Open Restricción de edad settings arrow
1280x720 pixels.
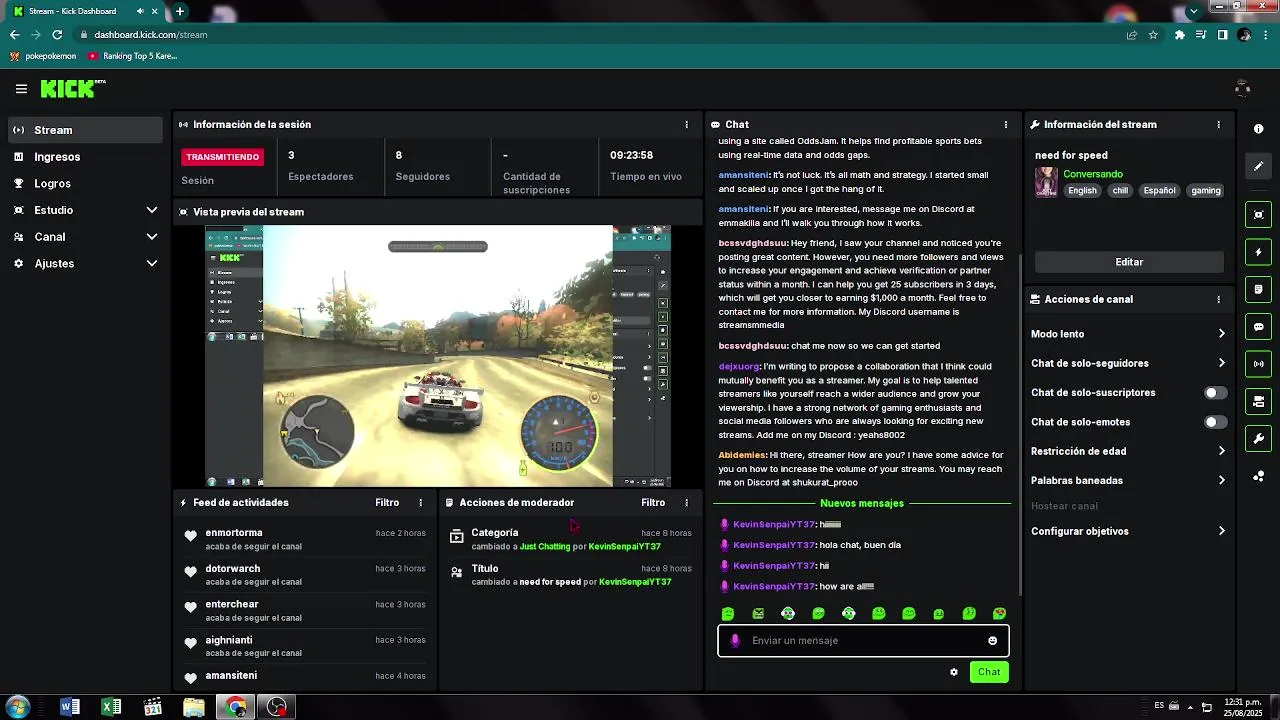pos(1221,451)
